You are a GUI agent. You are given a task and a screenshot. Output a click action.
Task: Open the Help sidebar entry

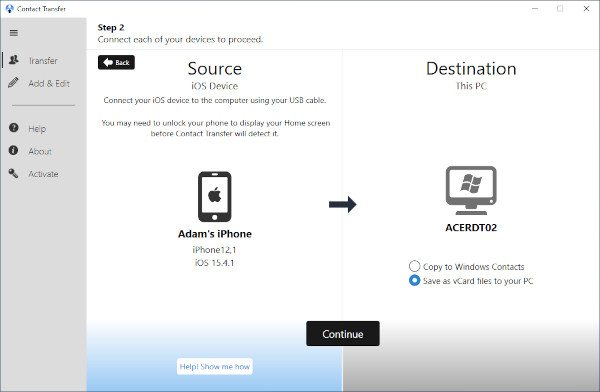pos(44,128)
